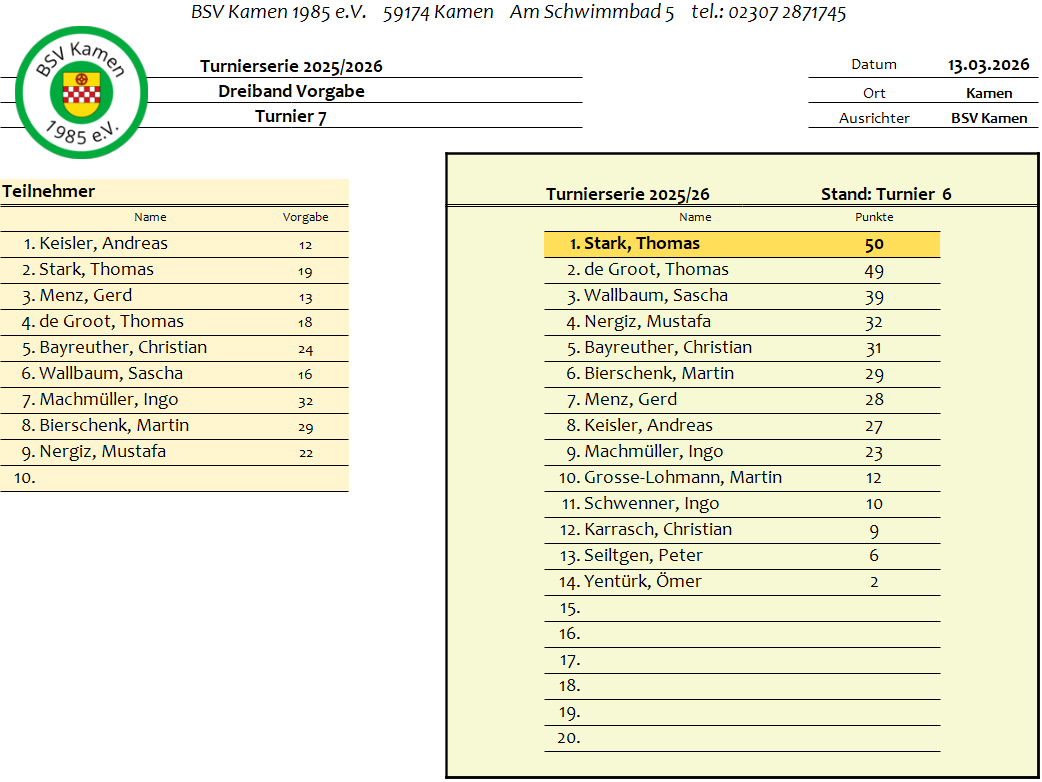The height and width of the screenshot is (782, 1042).
Task: Click Vorgabe value 32 for Machmüller
Action: [x=305, y=400]
